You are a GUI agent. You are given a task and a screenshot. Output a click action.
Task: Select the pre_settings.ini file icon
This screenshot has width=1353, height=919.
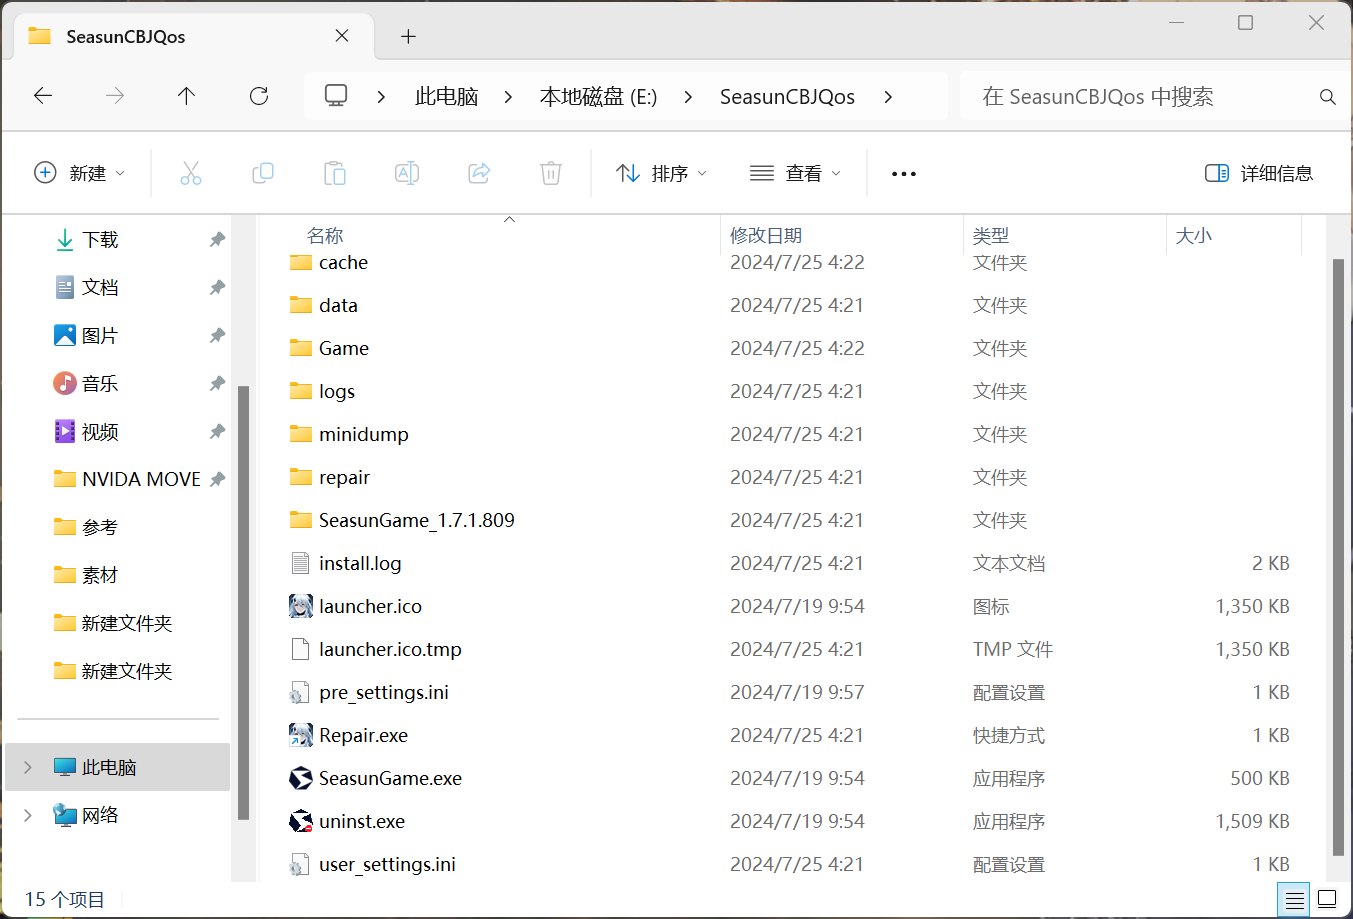(299, 692)
